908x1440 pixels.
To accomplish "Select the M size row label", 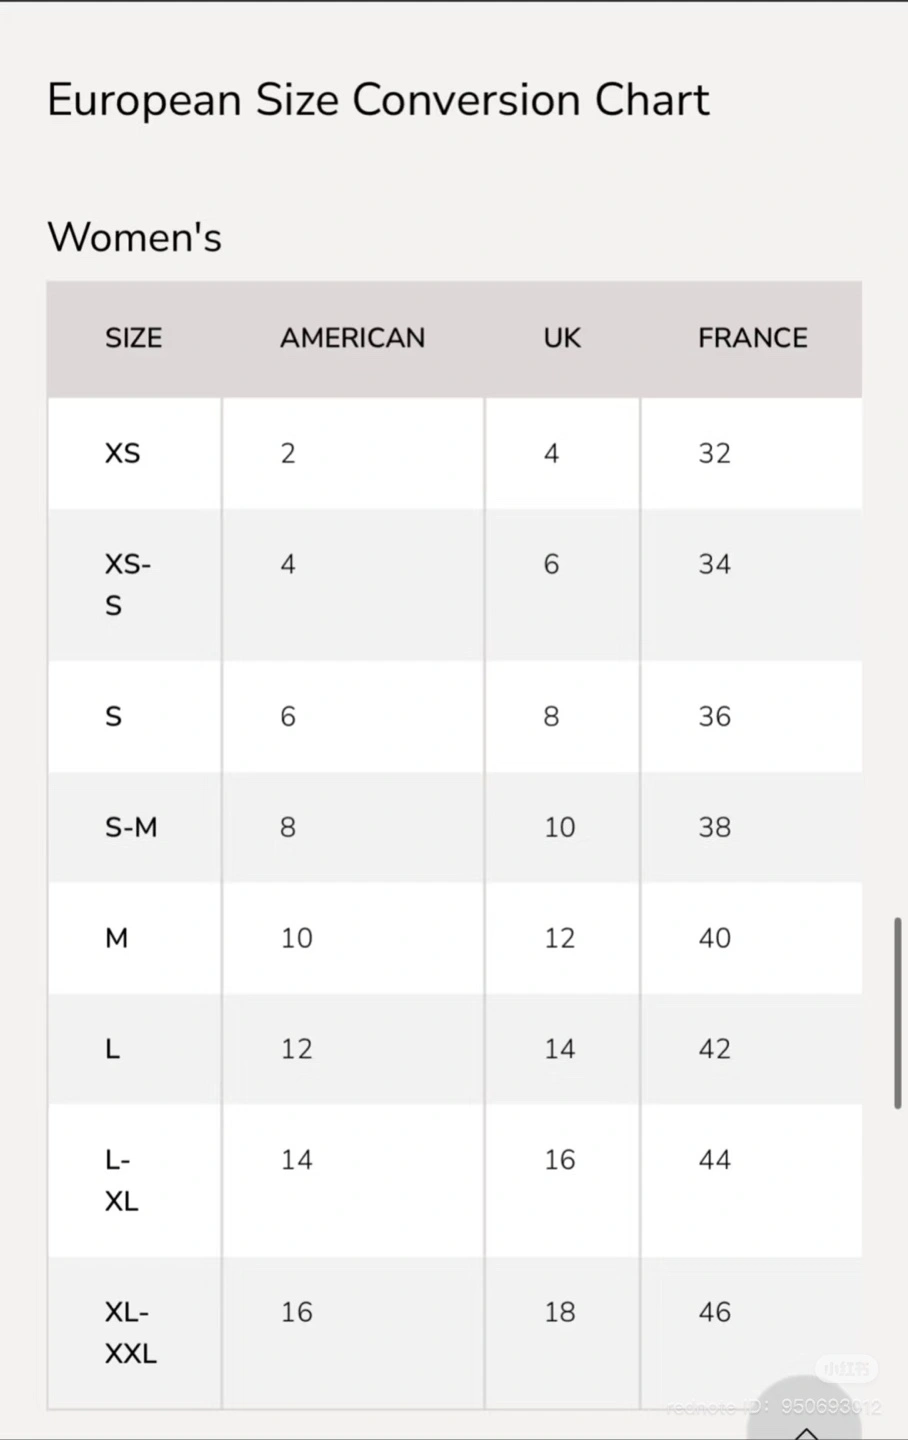I will (117, 938).
